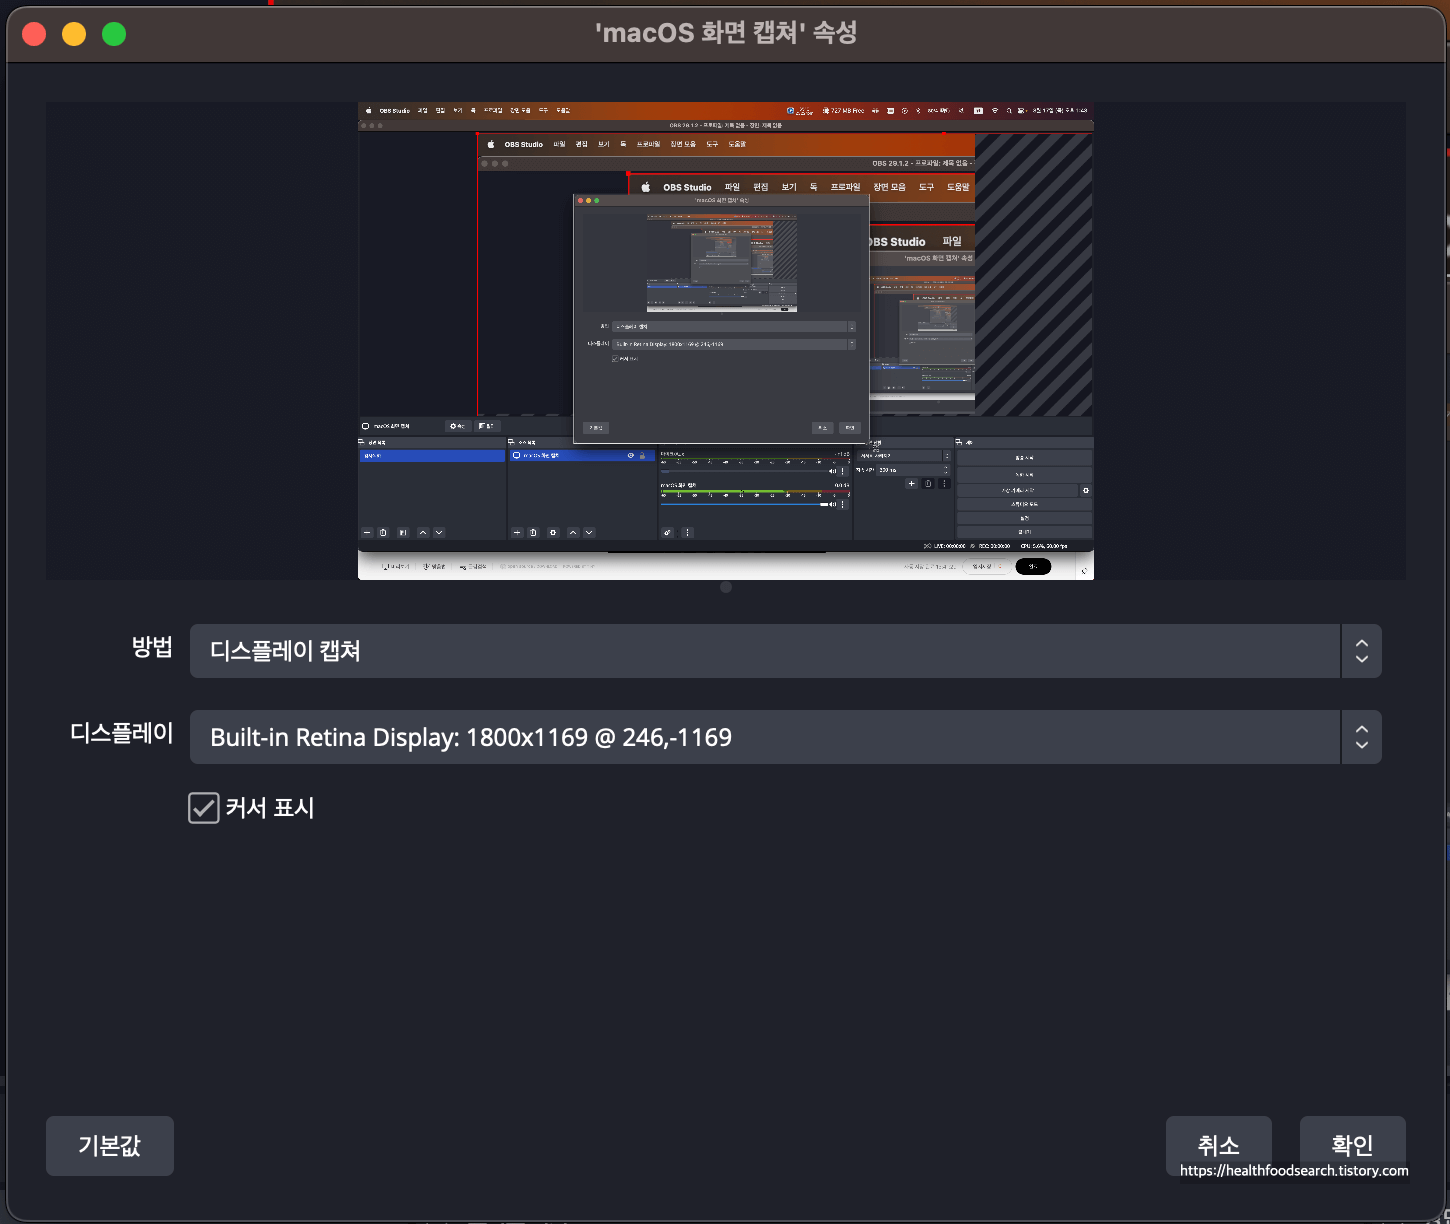
Task: Minimize the dialog using the yellow button
Action: click(74, 34)
